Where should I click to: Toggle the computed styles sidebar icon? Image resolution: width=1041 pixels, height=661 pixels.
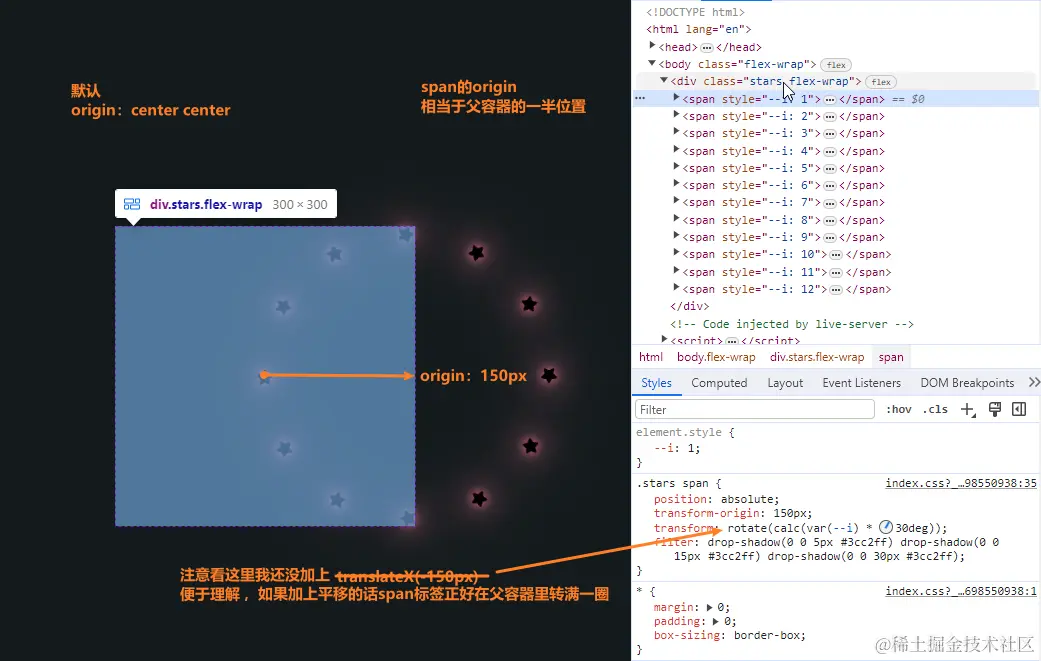coord(1019,409)
